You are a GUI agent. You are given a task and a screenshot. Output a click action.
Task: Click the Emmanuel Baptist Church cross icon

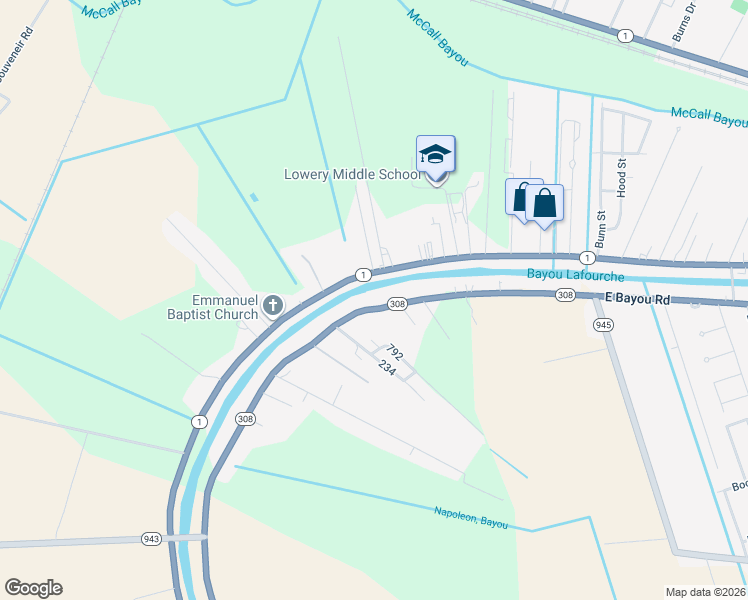click(273, 305)
